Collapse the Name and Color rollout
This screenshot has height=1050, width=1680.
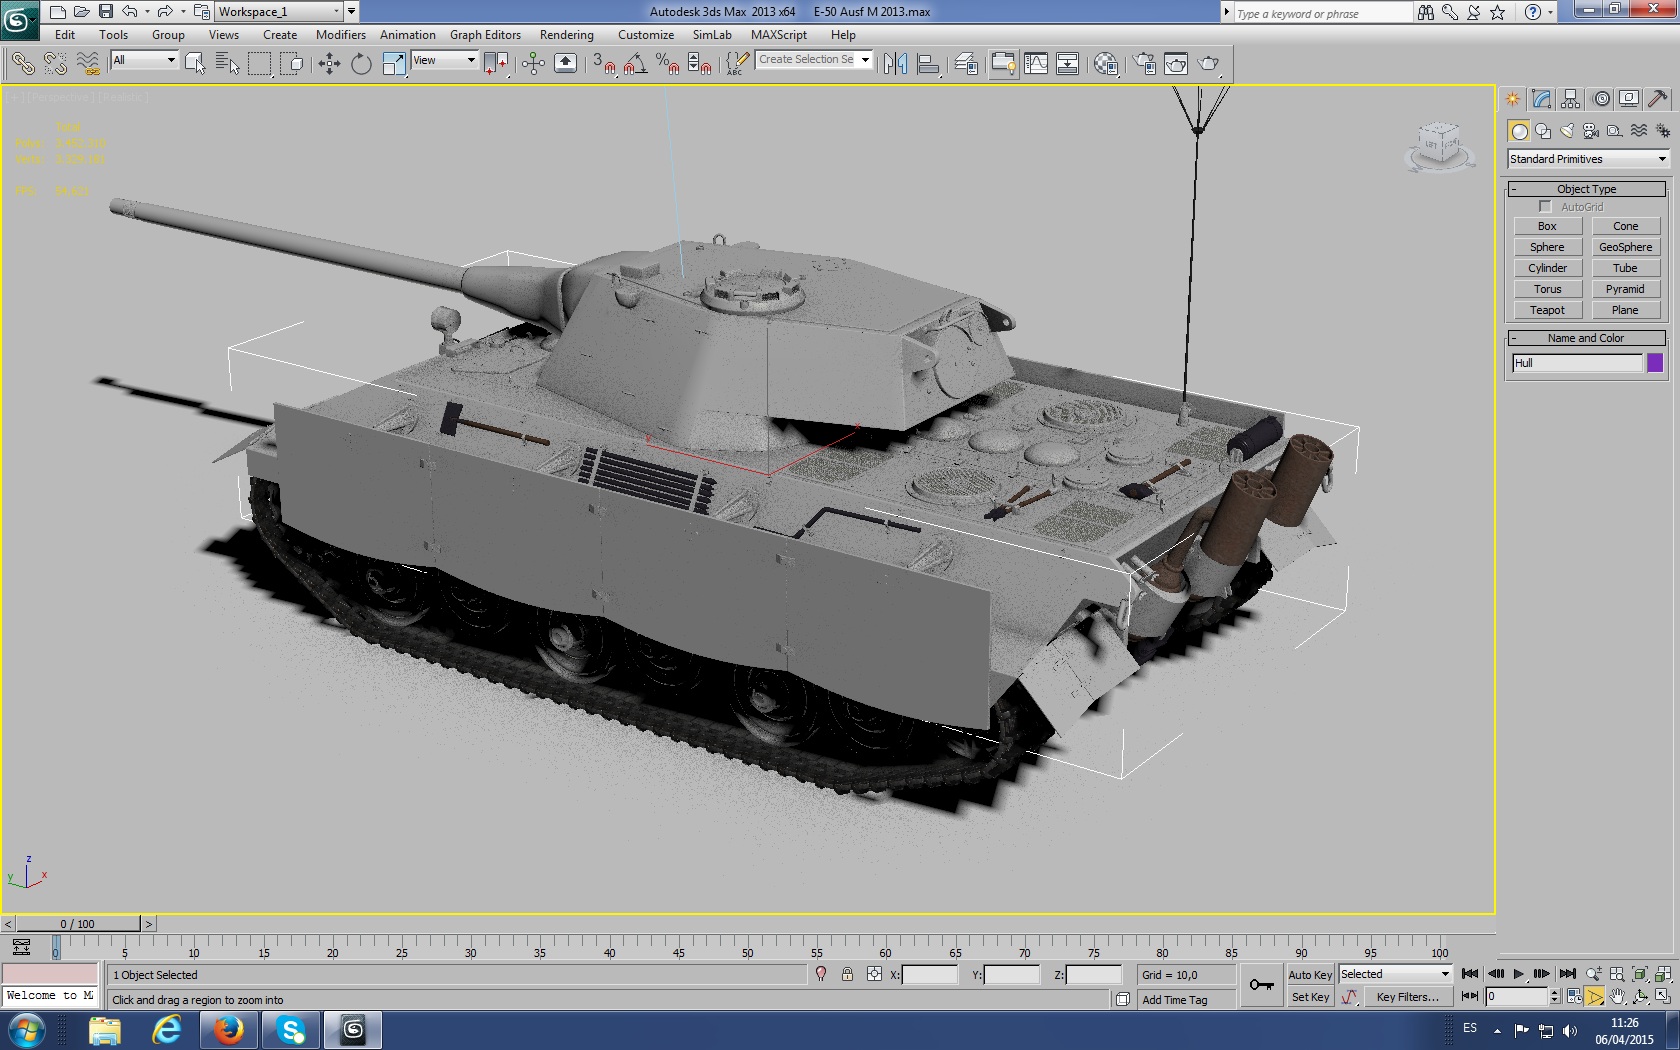(1587, 338)
